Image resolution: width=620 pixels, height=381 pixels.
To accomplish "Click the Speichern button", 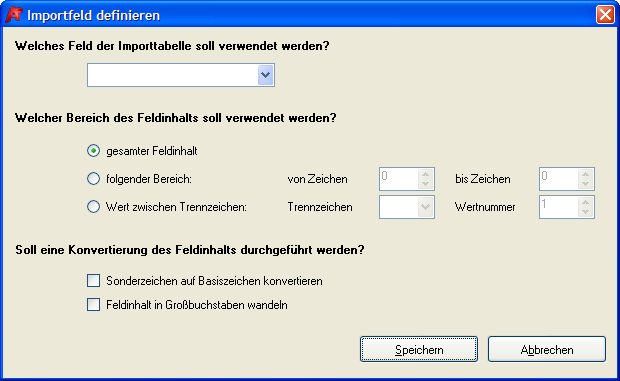I will pos(419,349).
